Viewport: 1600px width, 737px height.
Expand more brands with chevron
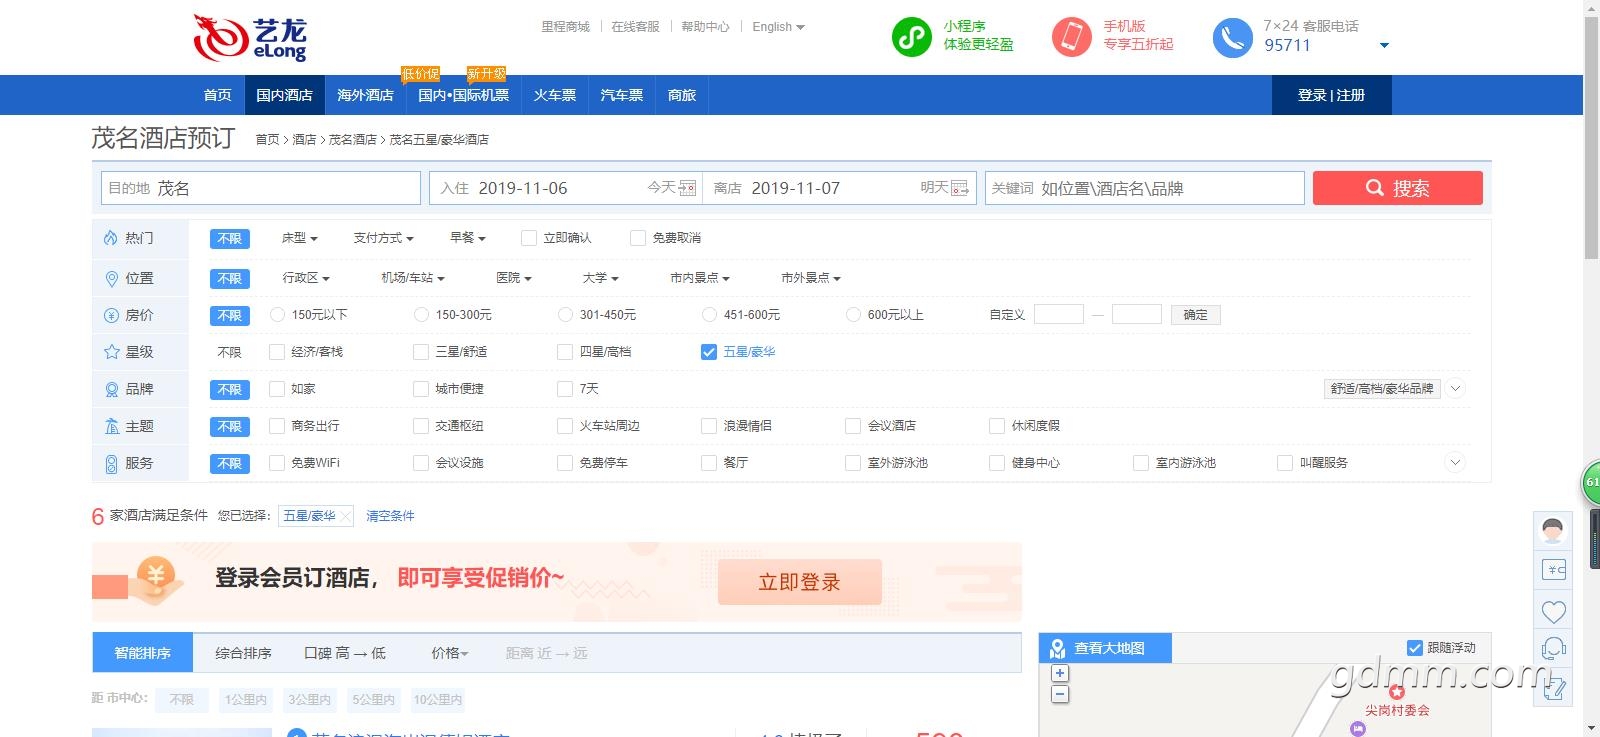coord(1456,389)
